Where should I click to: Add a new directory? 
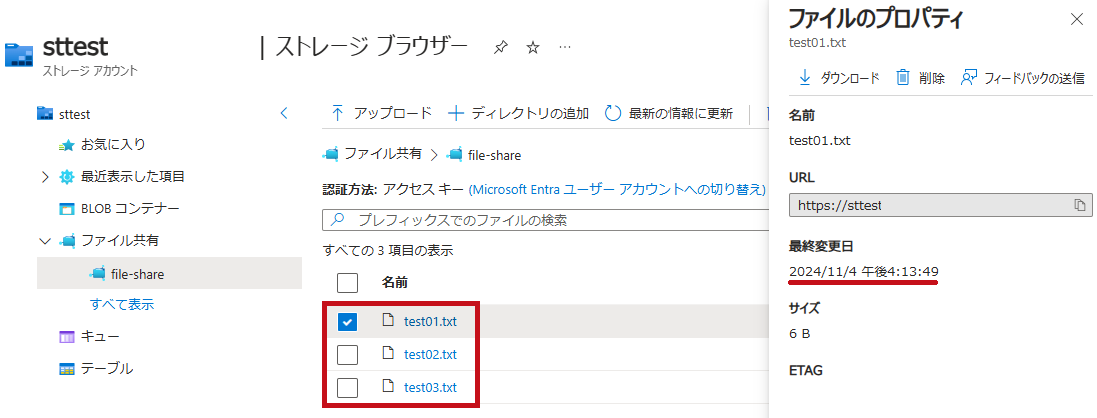click(x=518, y=113)
